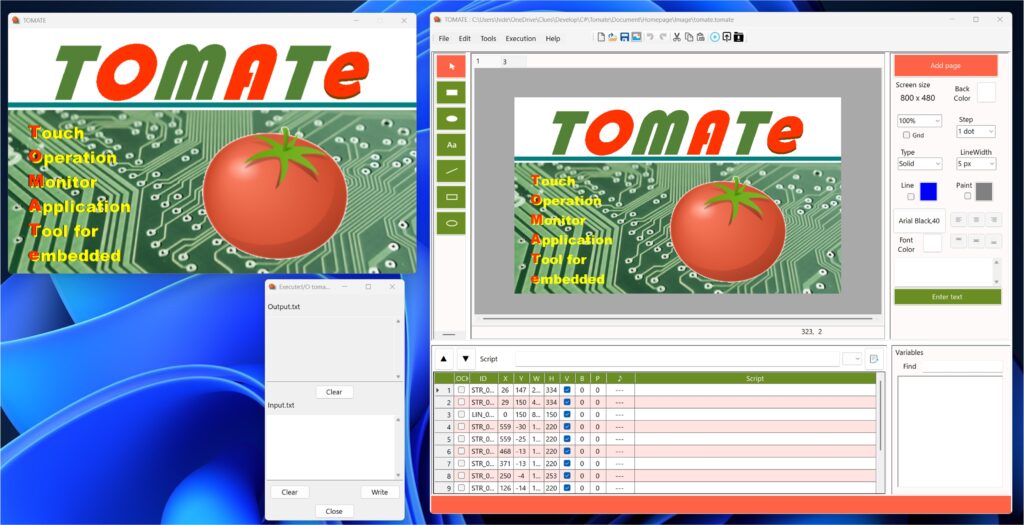Toggle the Line checkbox

pos(911,196)
